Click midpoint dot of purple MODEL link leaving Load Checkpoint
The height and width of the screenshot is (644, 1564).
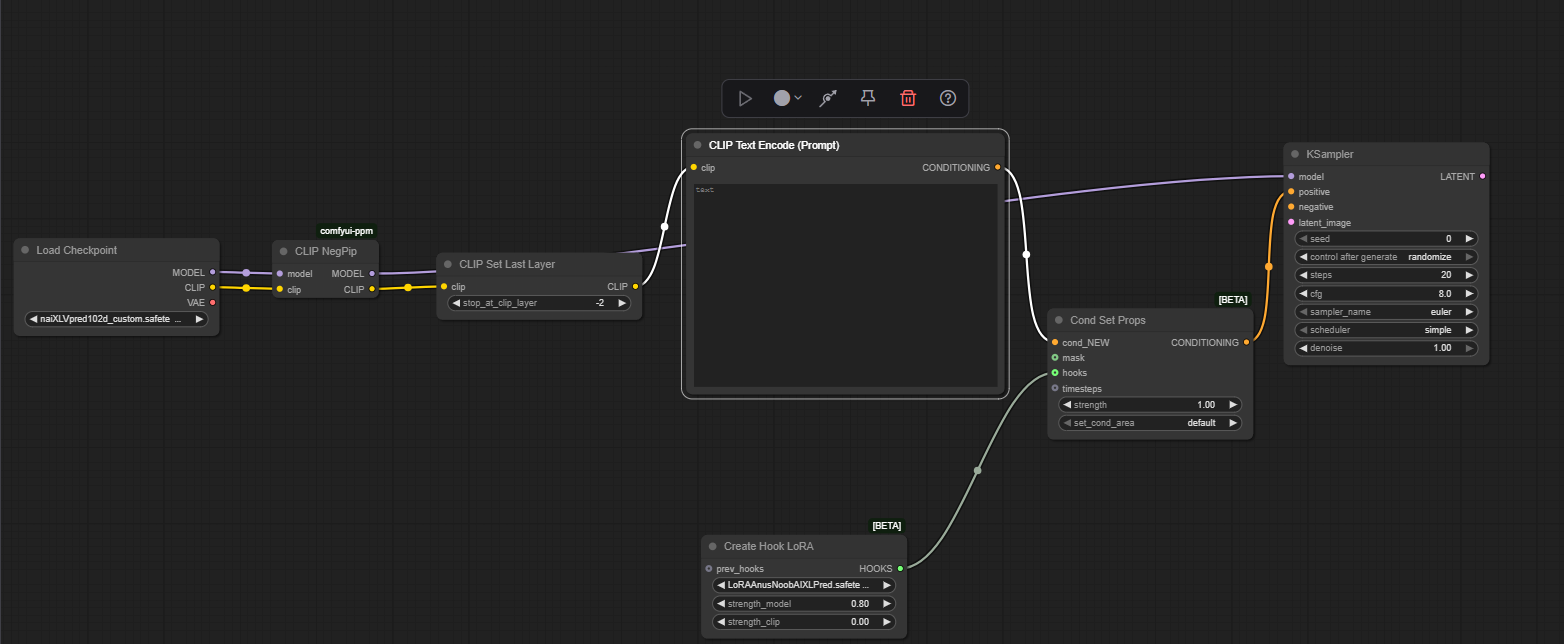(x=246, y=272)
